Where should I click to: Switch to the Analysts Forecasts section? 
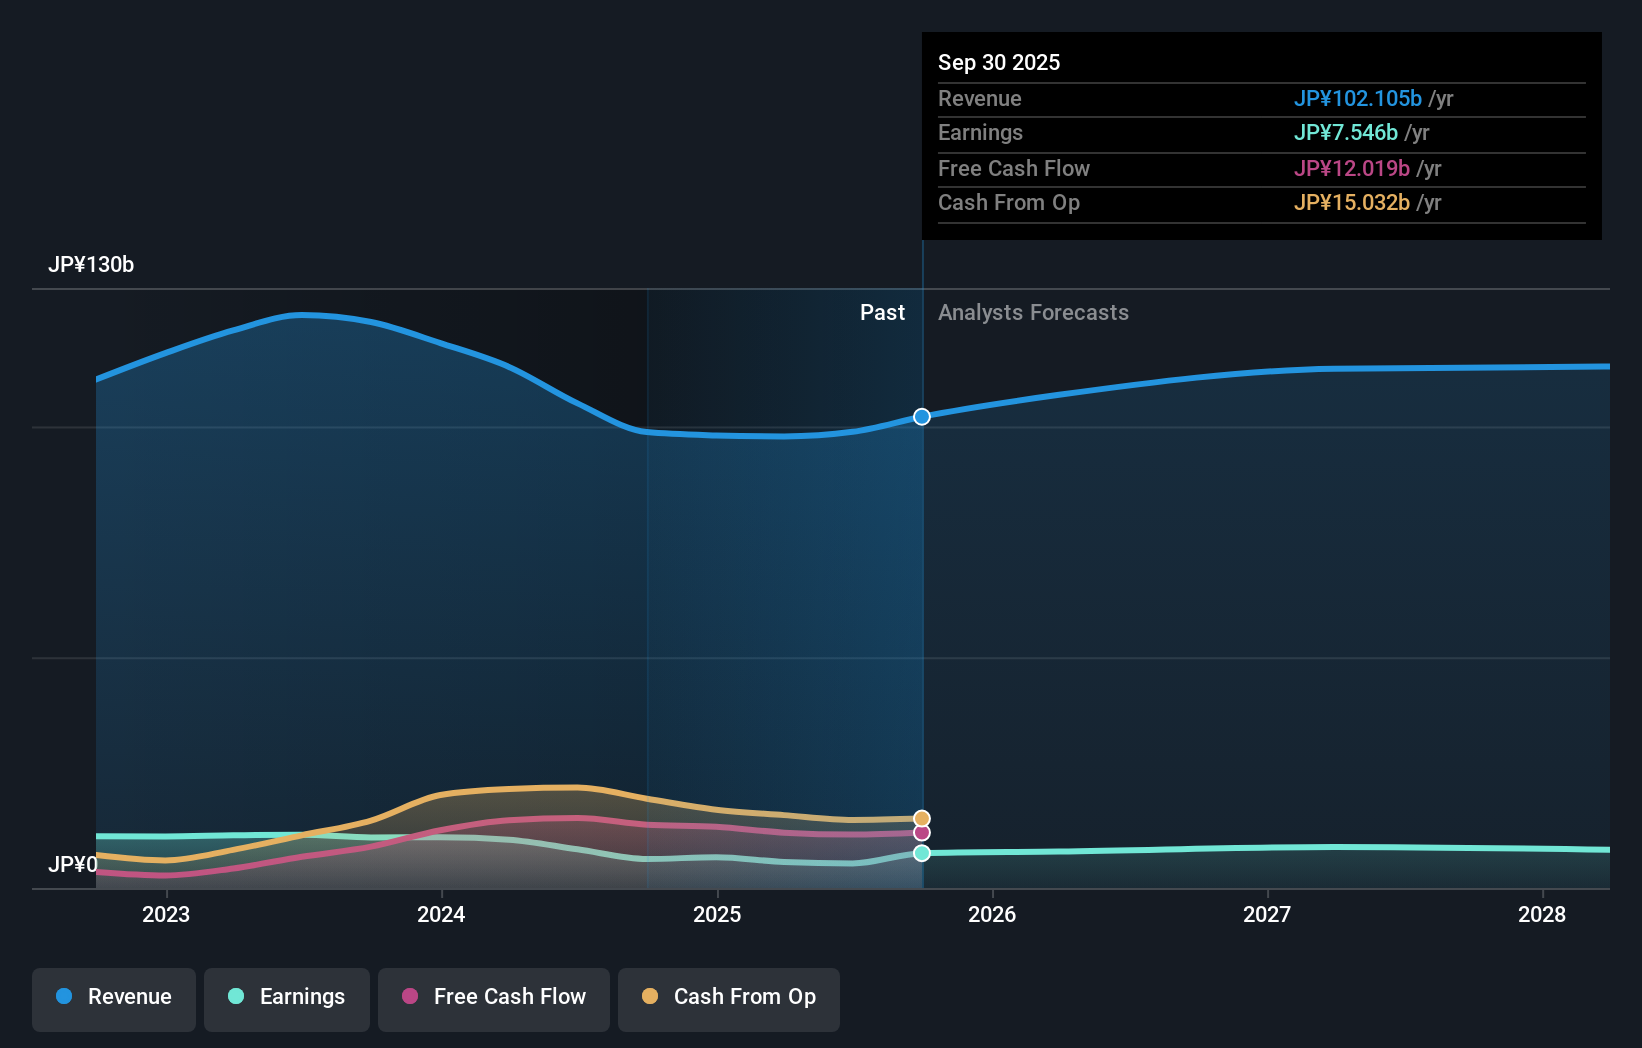[x=1033, y=312]
